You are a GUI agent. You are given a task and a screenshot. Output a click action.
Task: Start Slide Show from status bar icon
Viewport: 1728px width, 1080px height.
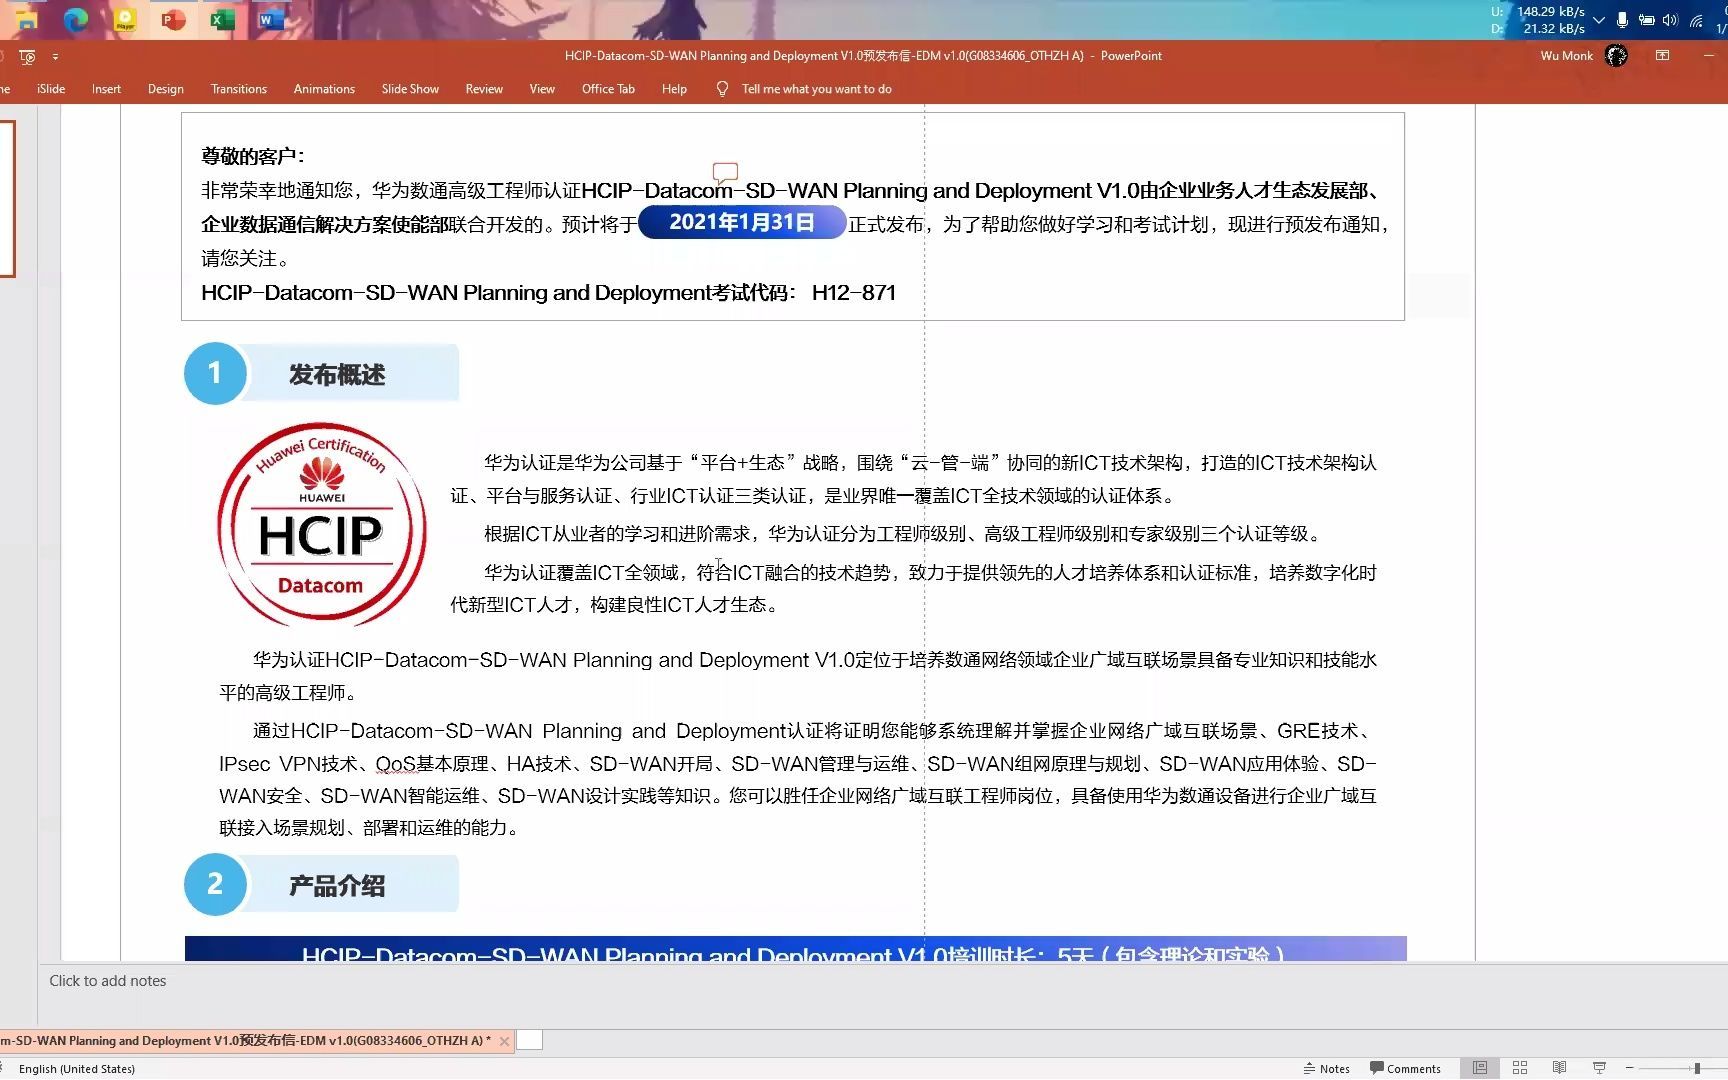tap(1599, 1068)
